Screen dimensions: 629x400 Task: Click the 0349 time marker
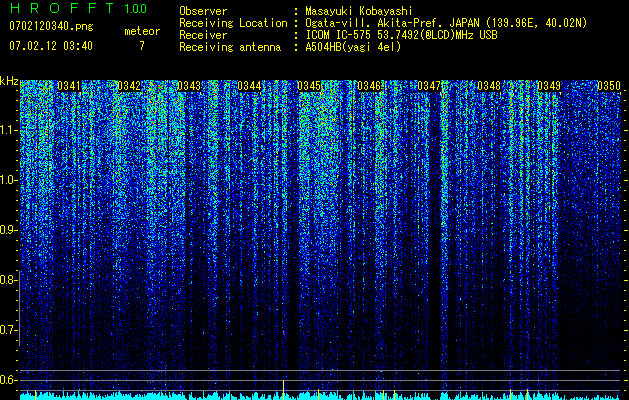click(549, 86)
